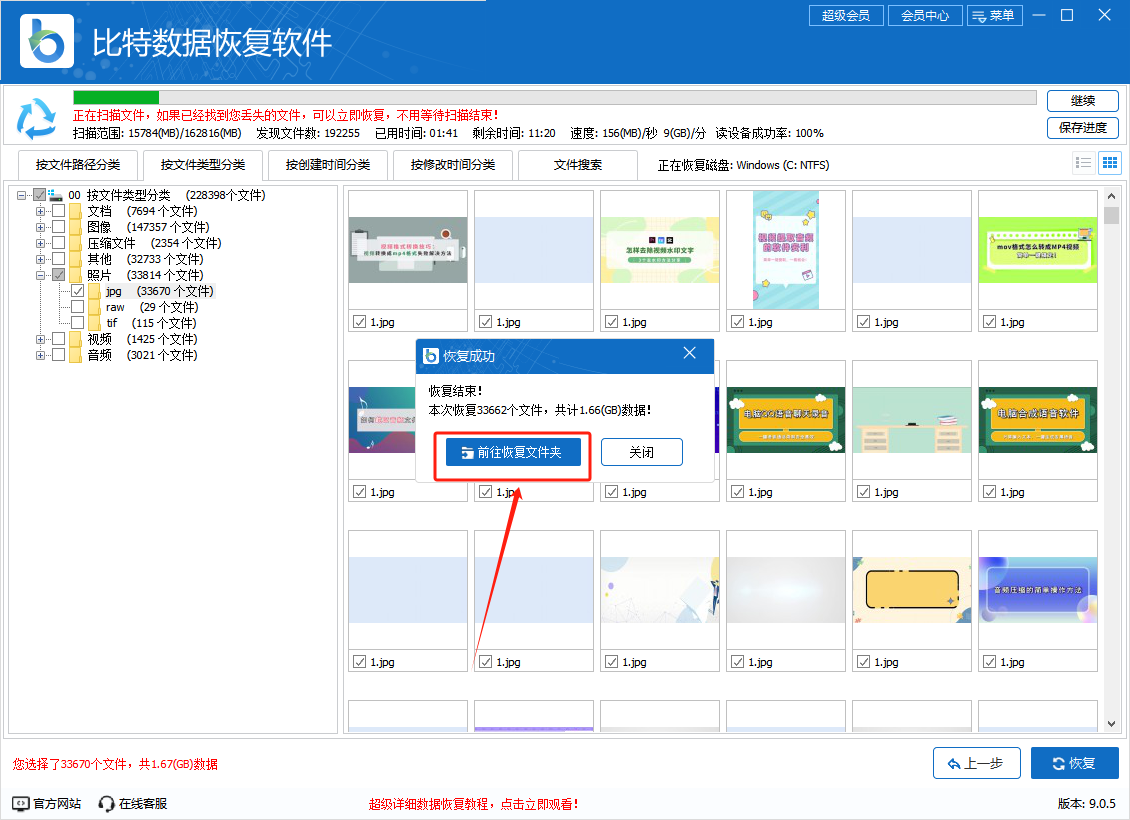Screen dimensions: 1130x820
Task: Click the vertical scrollbar down arrow
Action: click(x=1111, y=723)
